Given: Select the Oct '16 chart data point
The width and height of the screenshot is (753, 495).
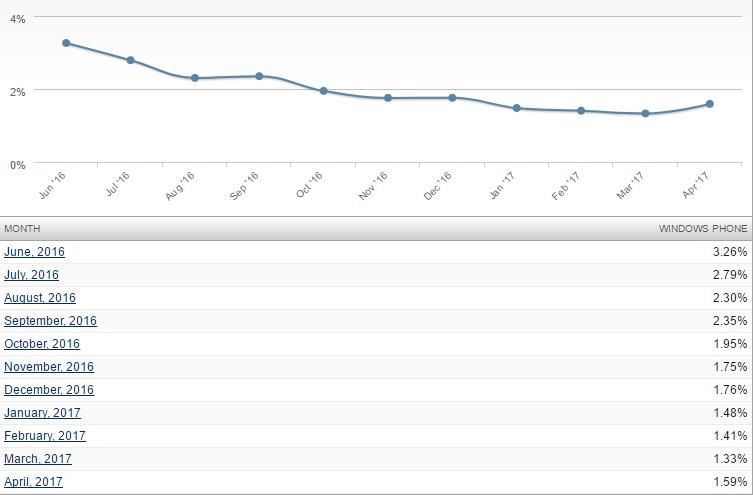Looking at the screenshot, I should 323,91.
